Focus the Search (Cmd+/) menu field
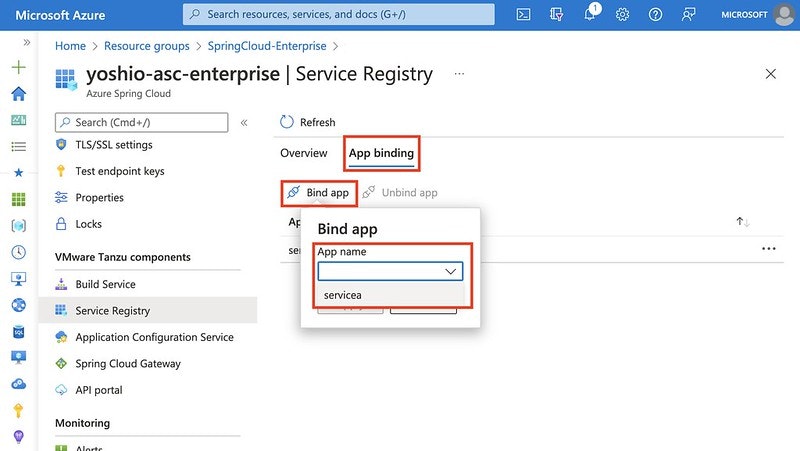 [x=142, y=122]
